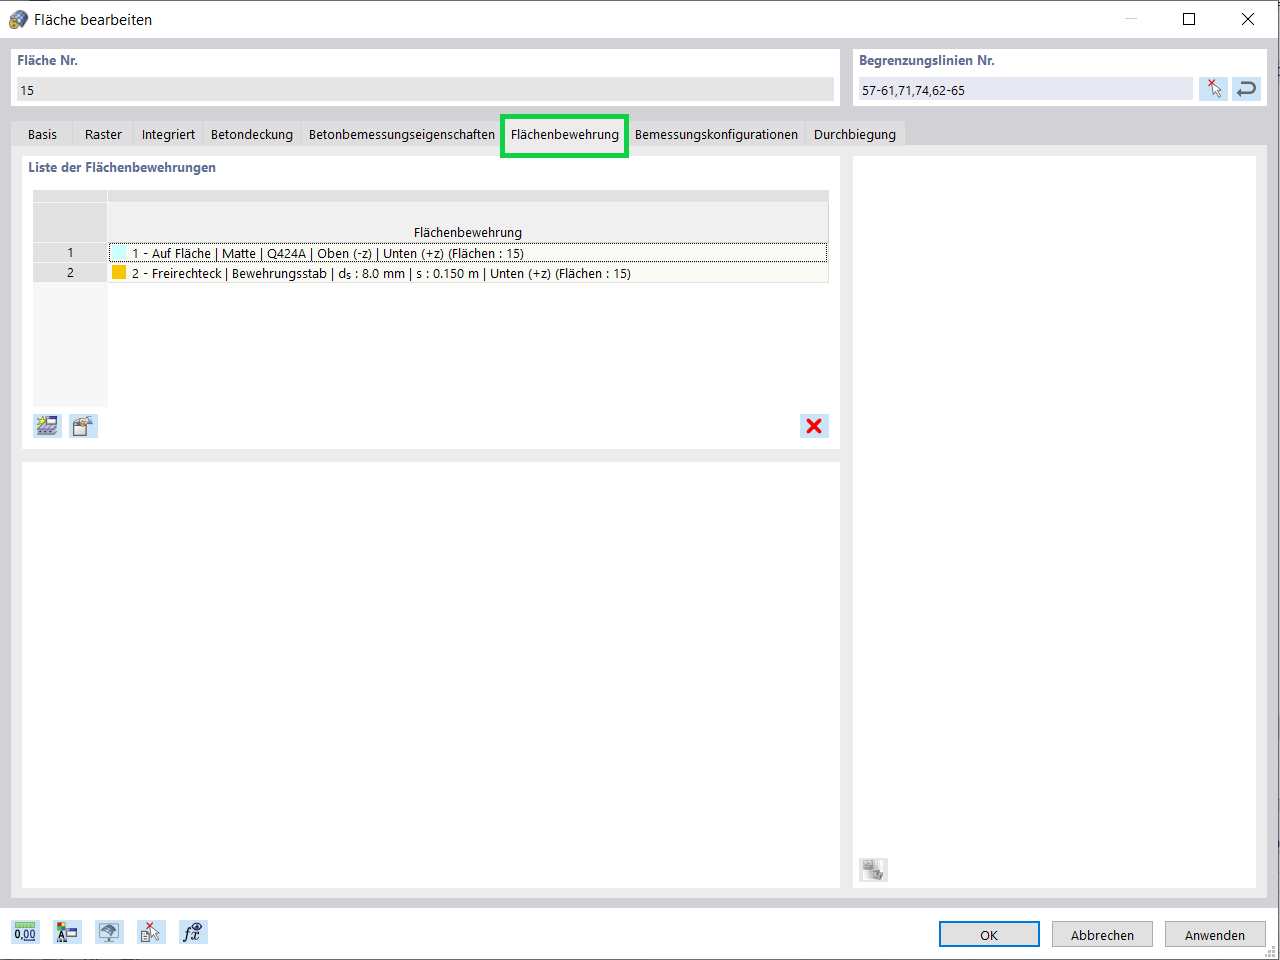This screenshot has width=1280, height=960.
Task: Open the fx formula view icon
Action: pyautogui.click(x=193, y=932)
